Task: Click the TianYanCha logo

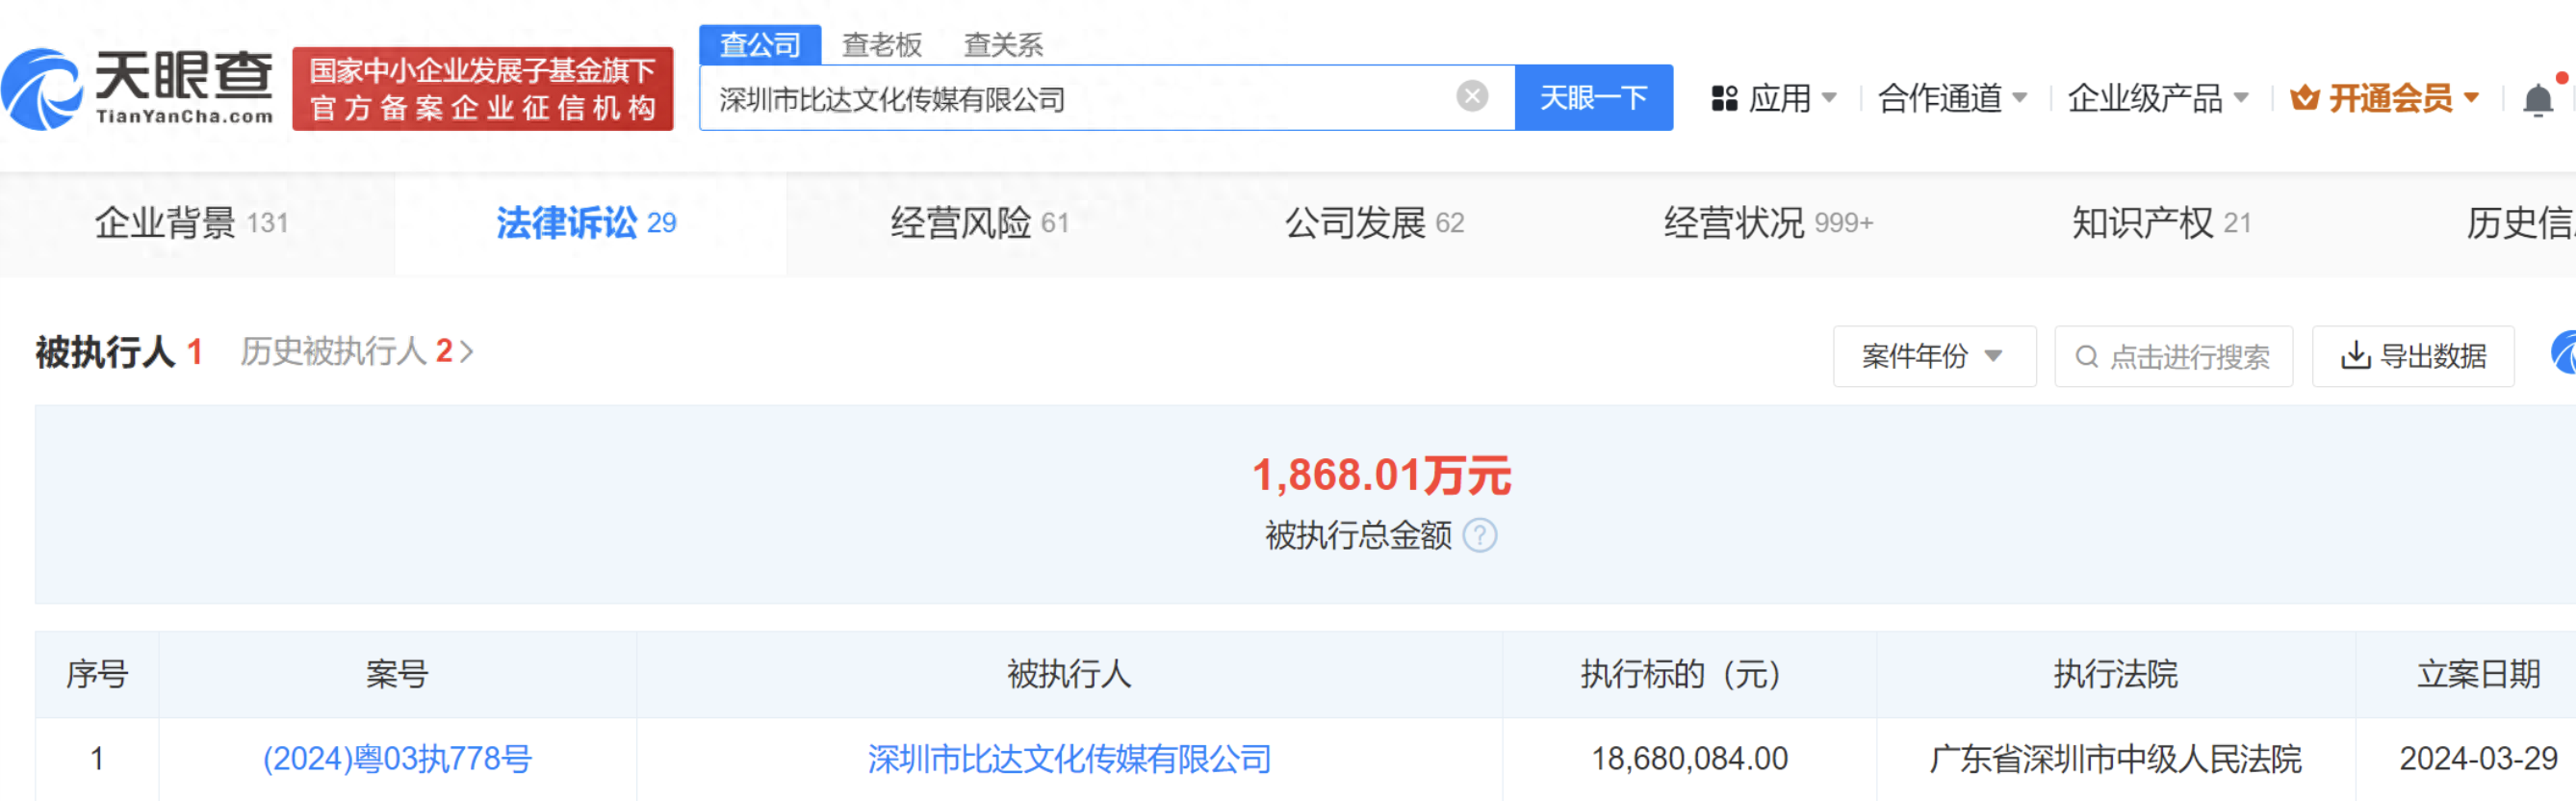Action: (x=138, y=89)
